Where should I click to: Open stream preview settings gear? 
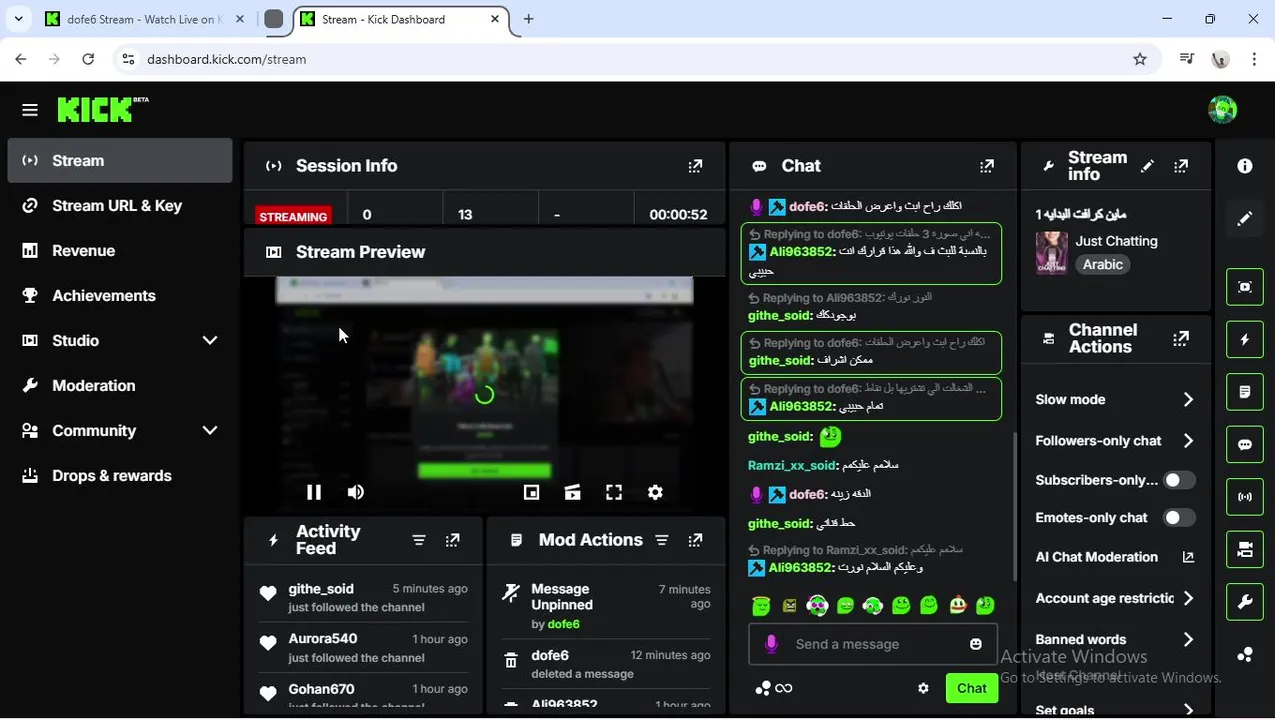tap(655, 492)
